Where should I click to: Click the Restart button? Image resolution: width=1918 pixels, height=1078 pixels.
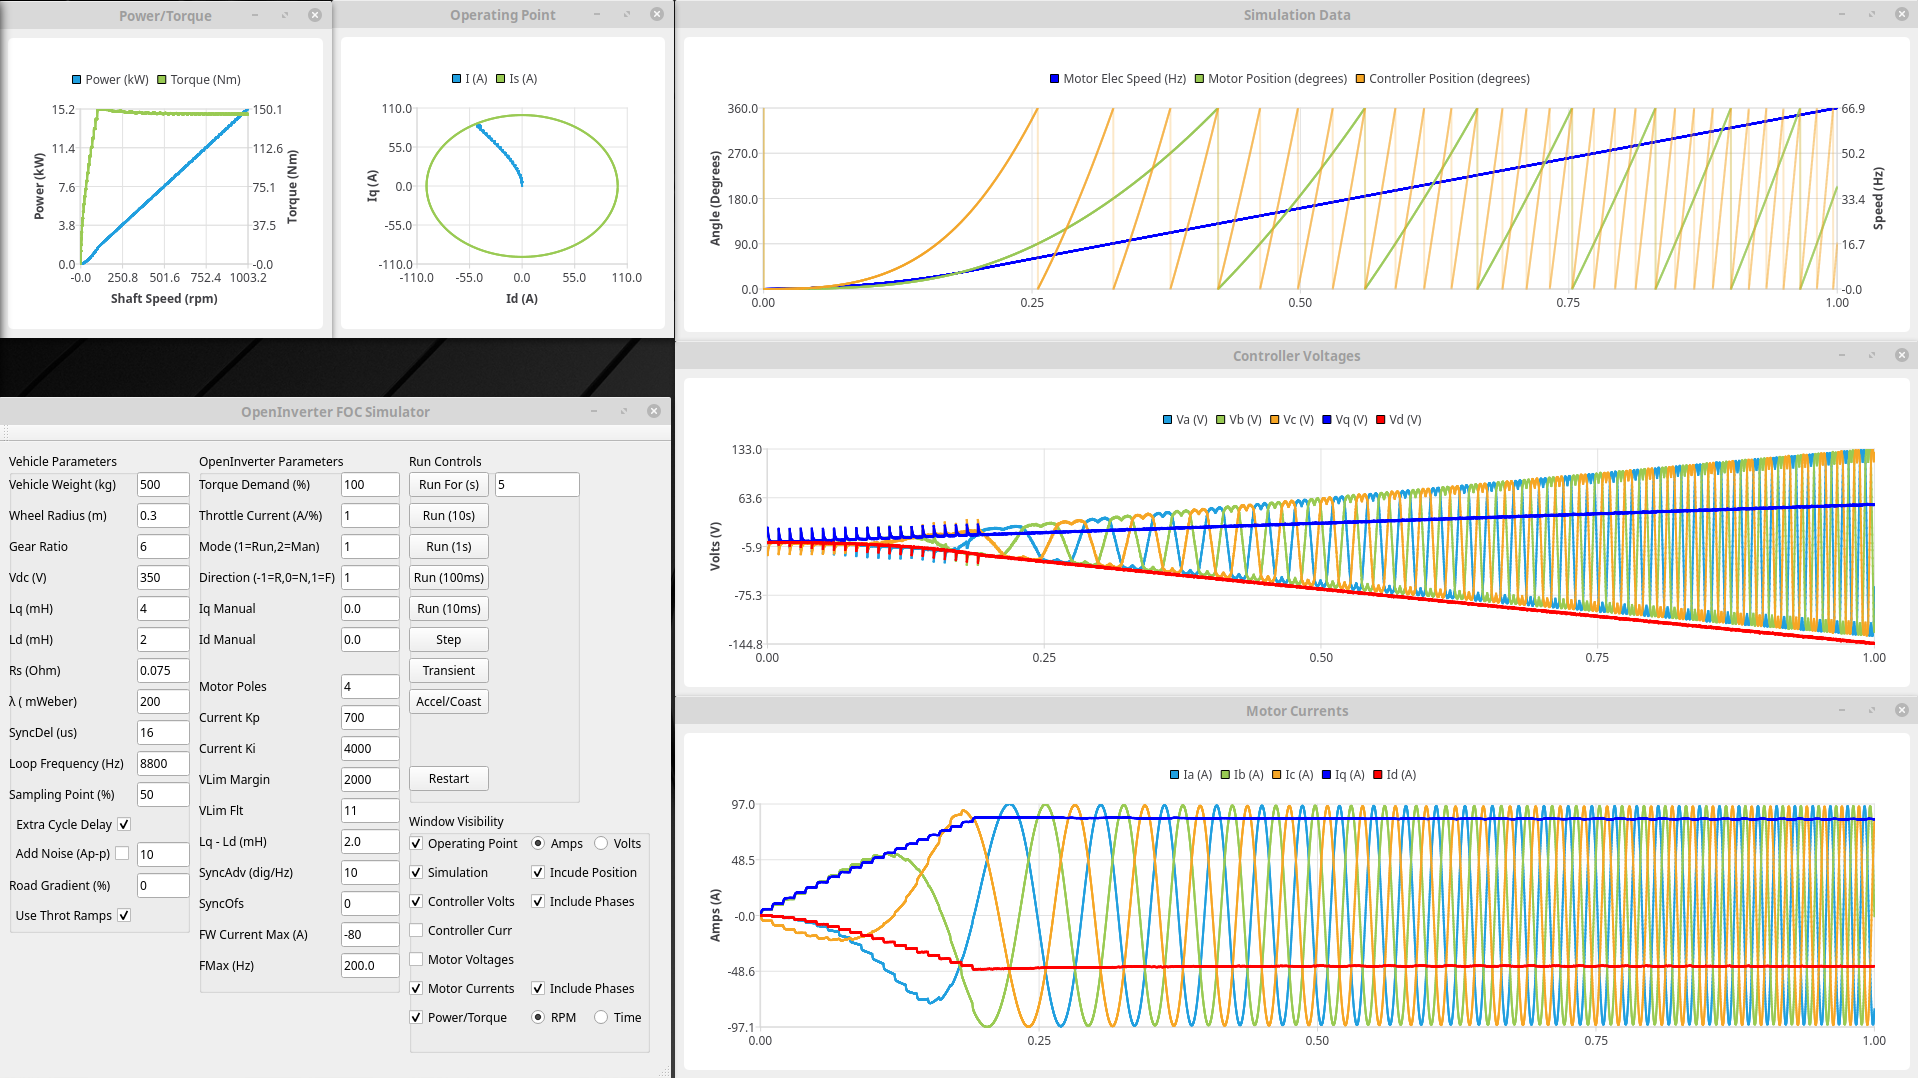(x=448, y=778)
